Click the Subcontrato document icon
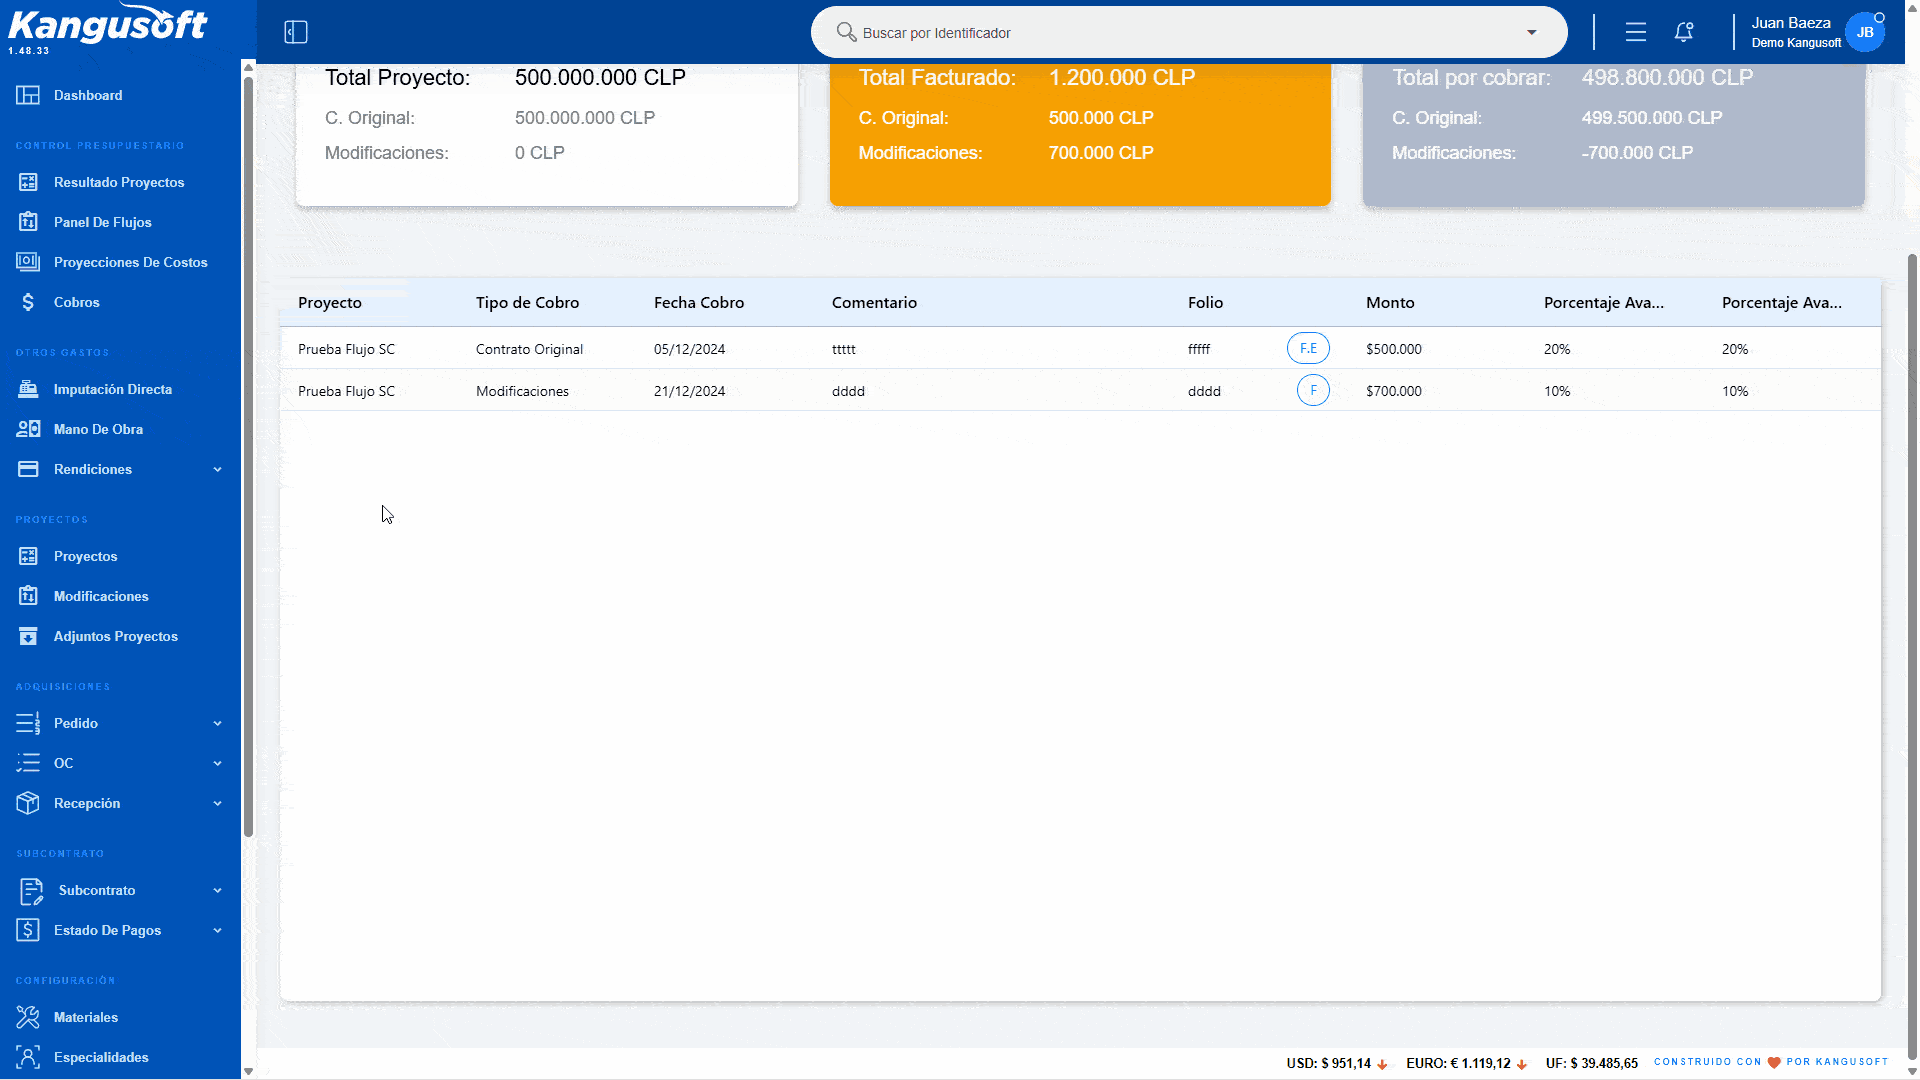Screen dimensions: 1920x1080 pyautogui.click(x=31, y=890)
